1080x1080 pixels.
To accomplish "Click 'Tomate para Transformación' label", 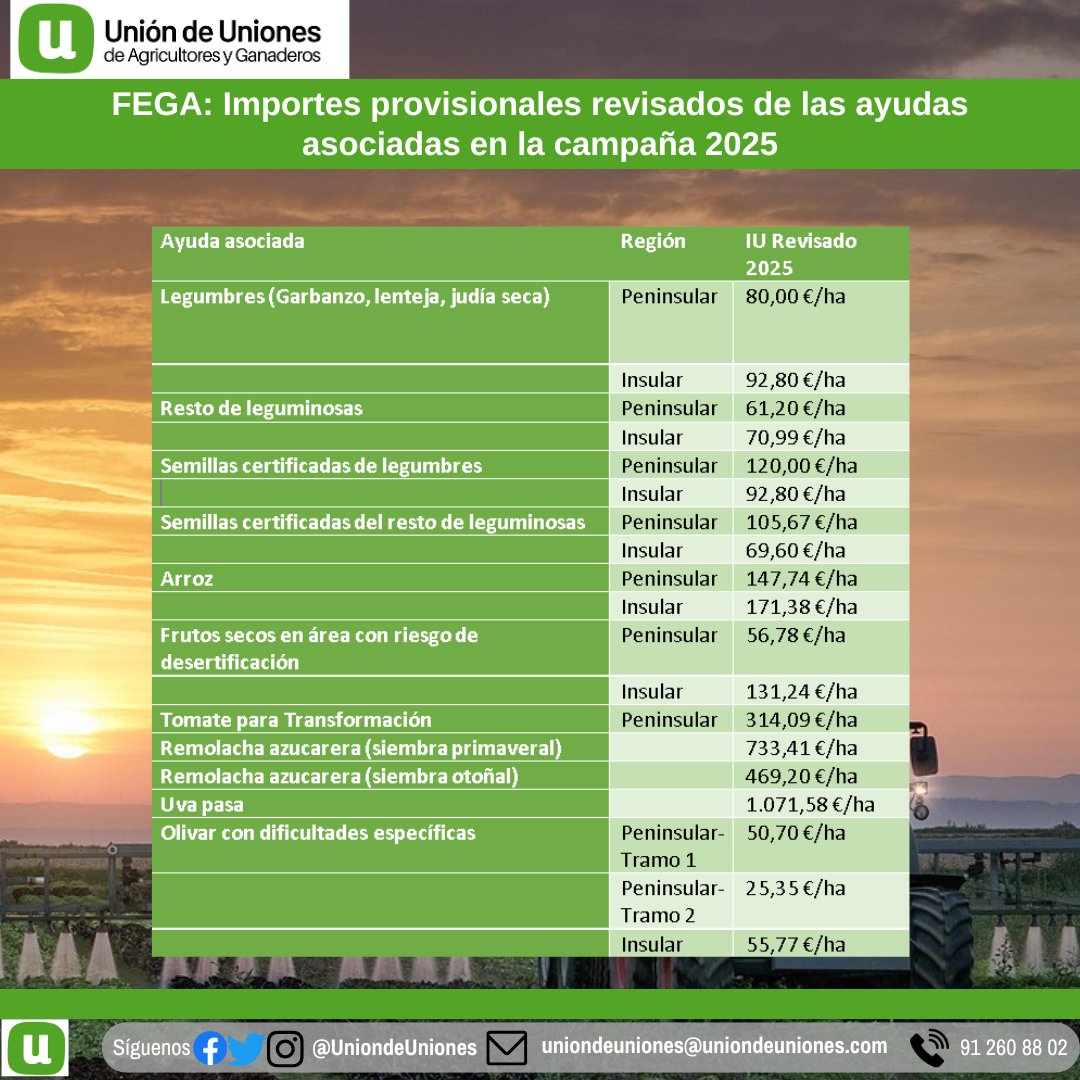I will (x=295, y=720).
